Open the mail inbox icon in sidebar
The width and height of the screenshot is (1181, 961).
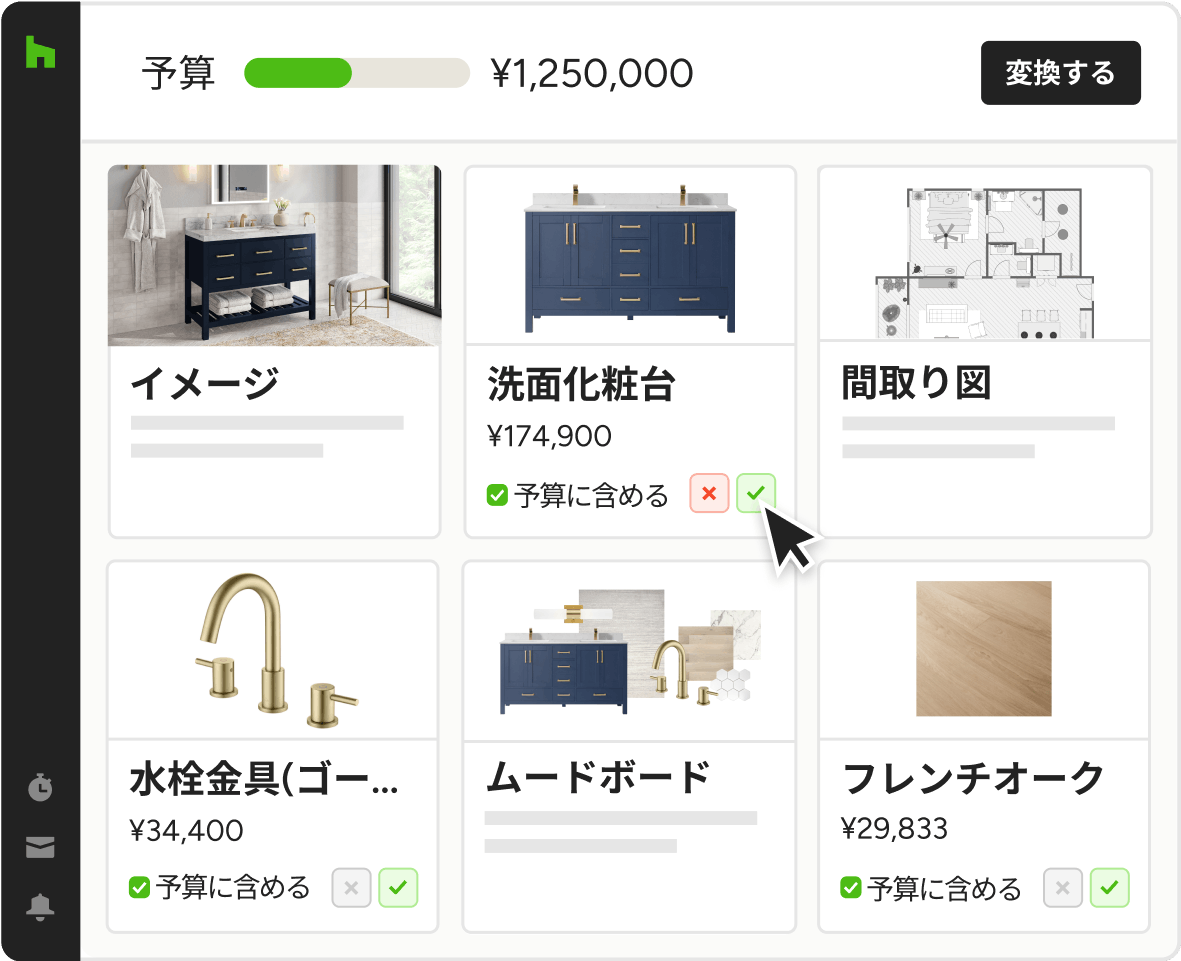tap(40, 847)
